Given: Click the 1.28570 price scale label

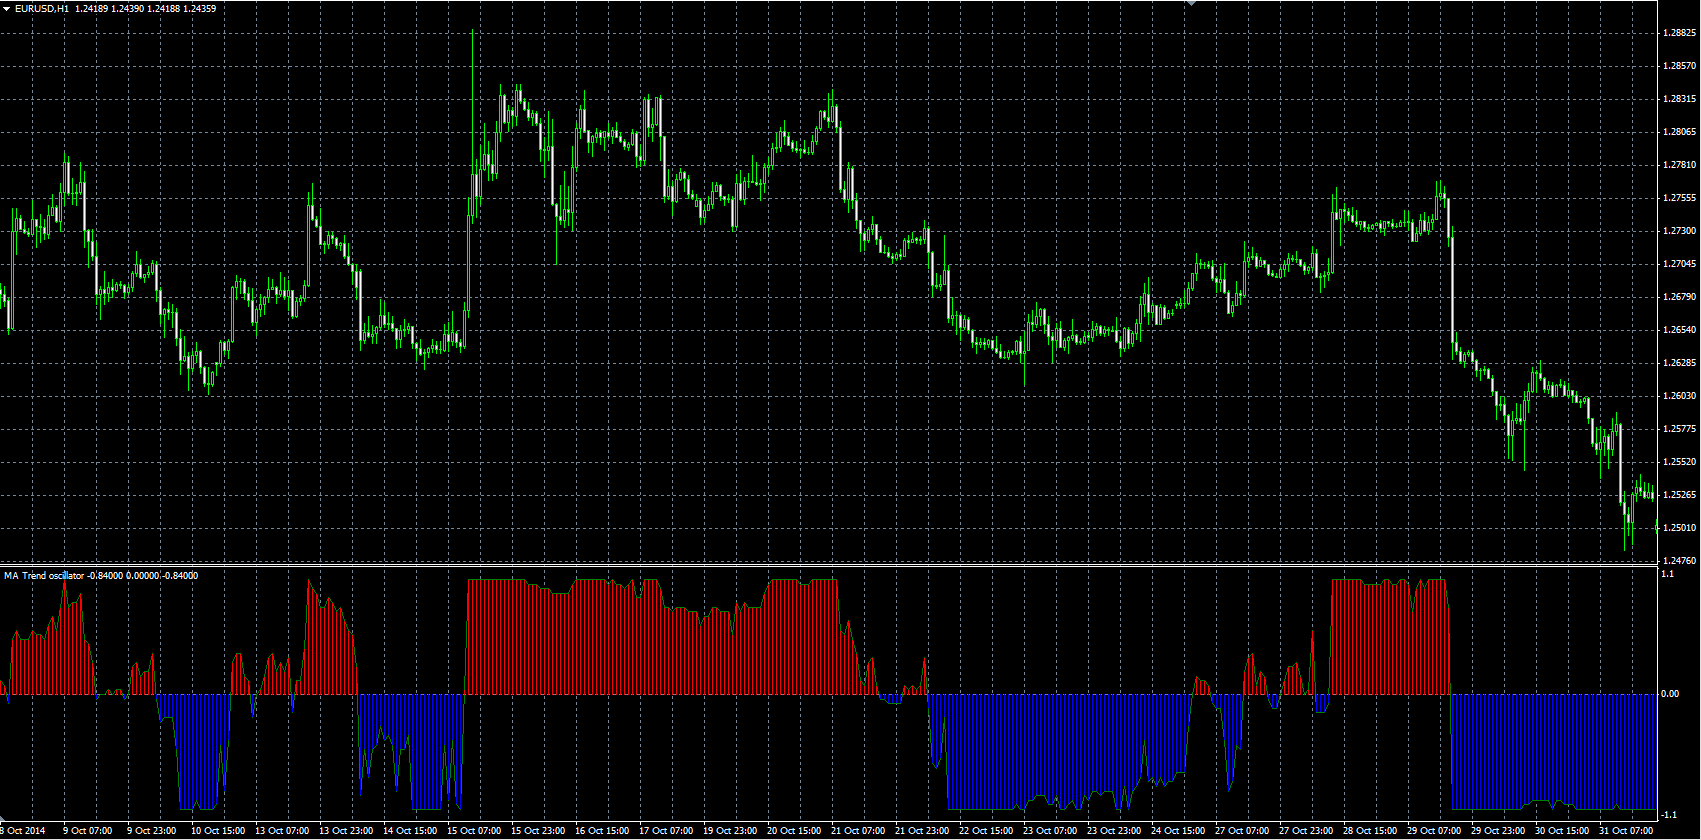Looking at the screenshot, I should pos(1680,66).
